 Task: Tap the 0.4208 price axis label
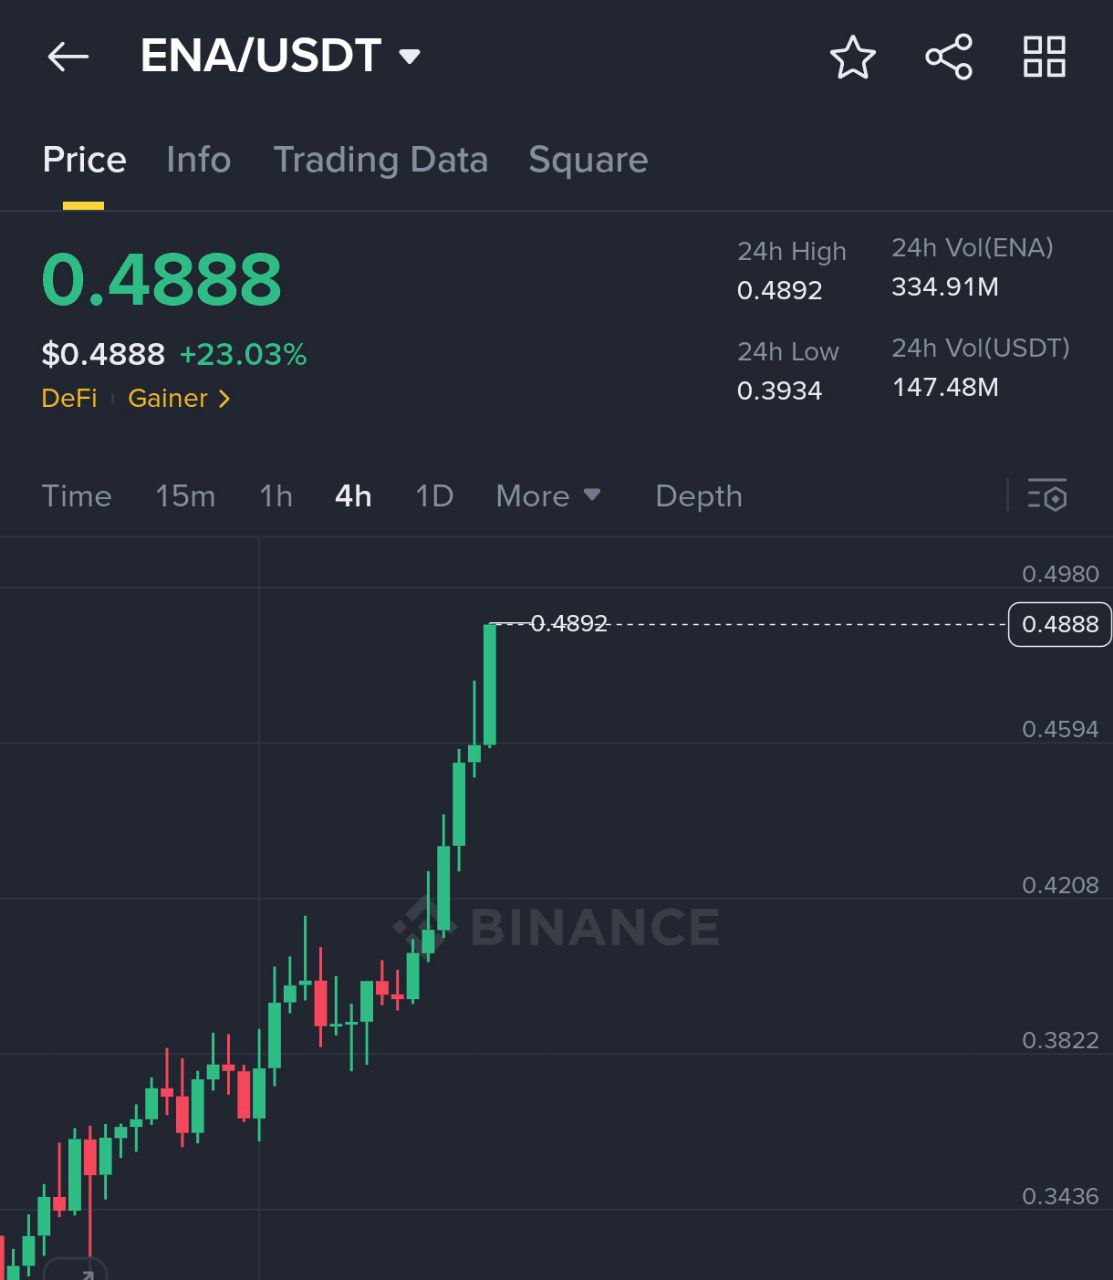pos(1060,885)
